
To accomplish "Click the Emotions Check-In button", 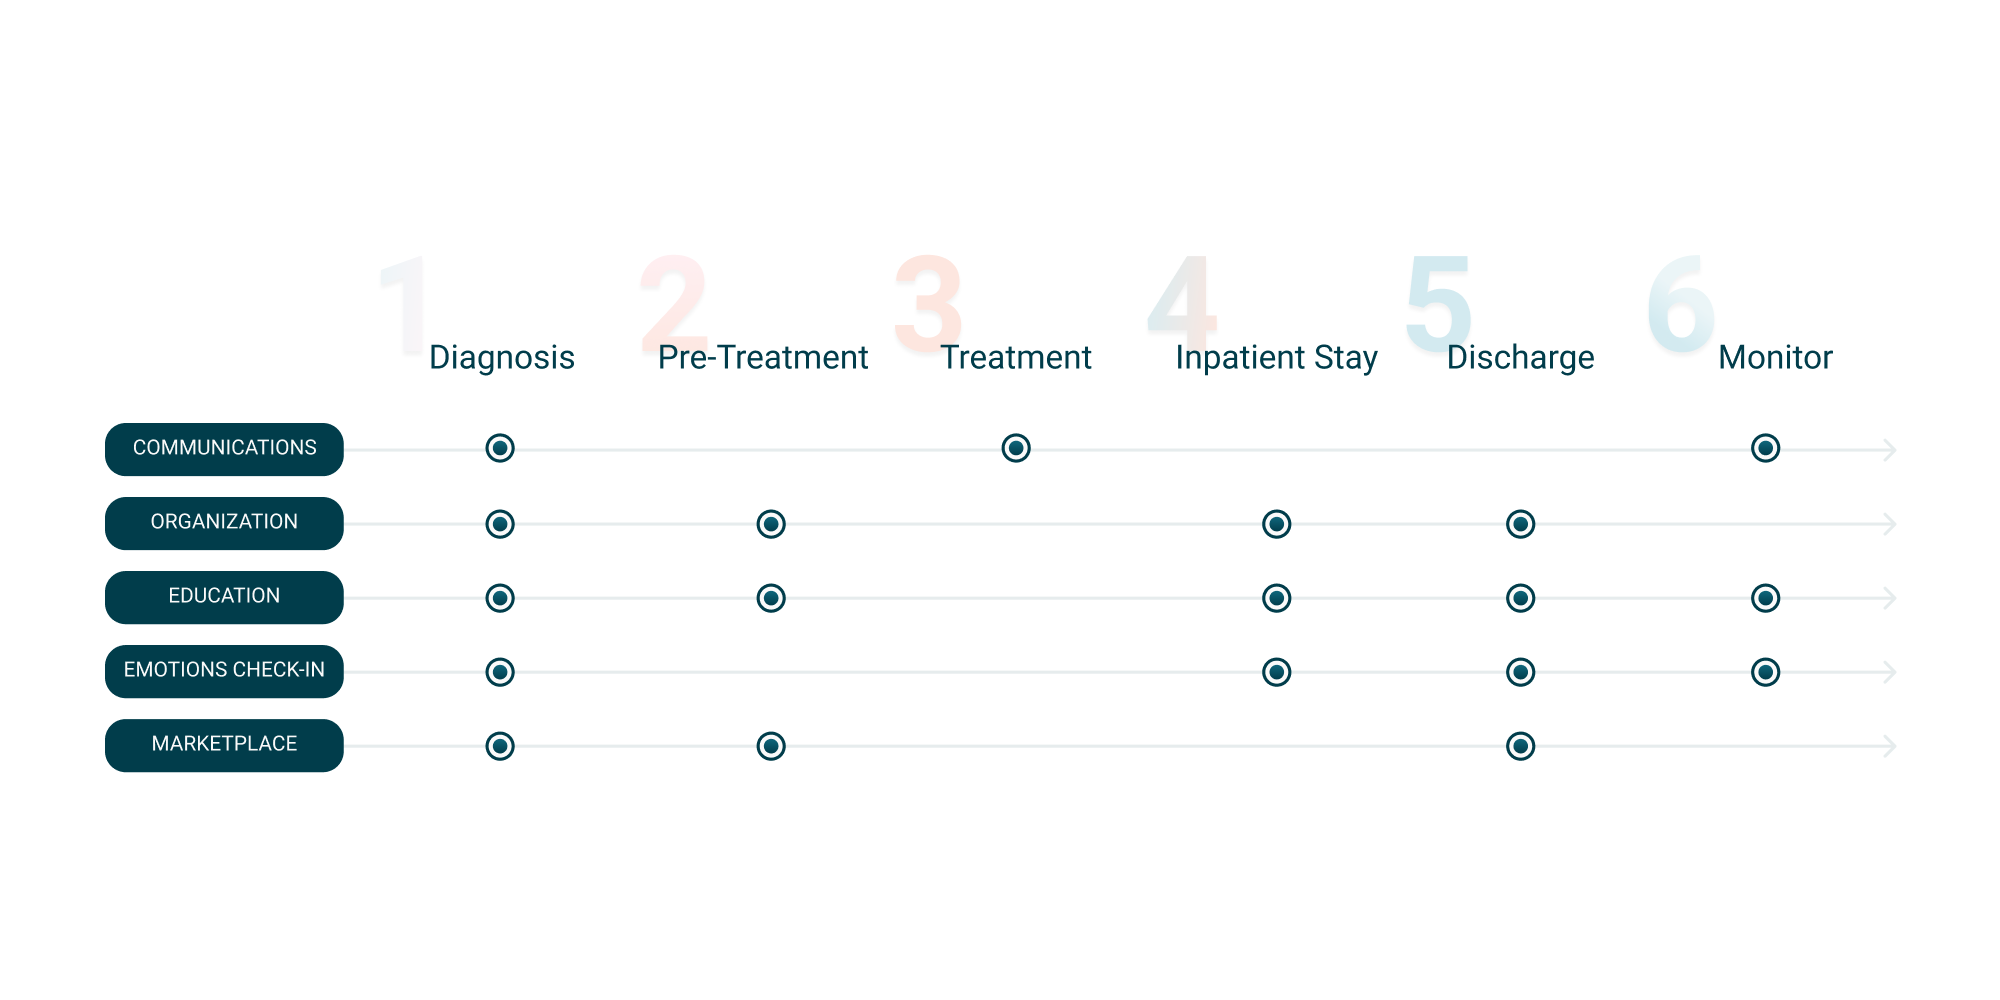I will point(224,671).
